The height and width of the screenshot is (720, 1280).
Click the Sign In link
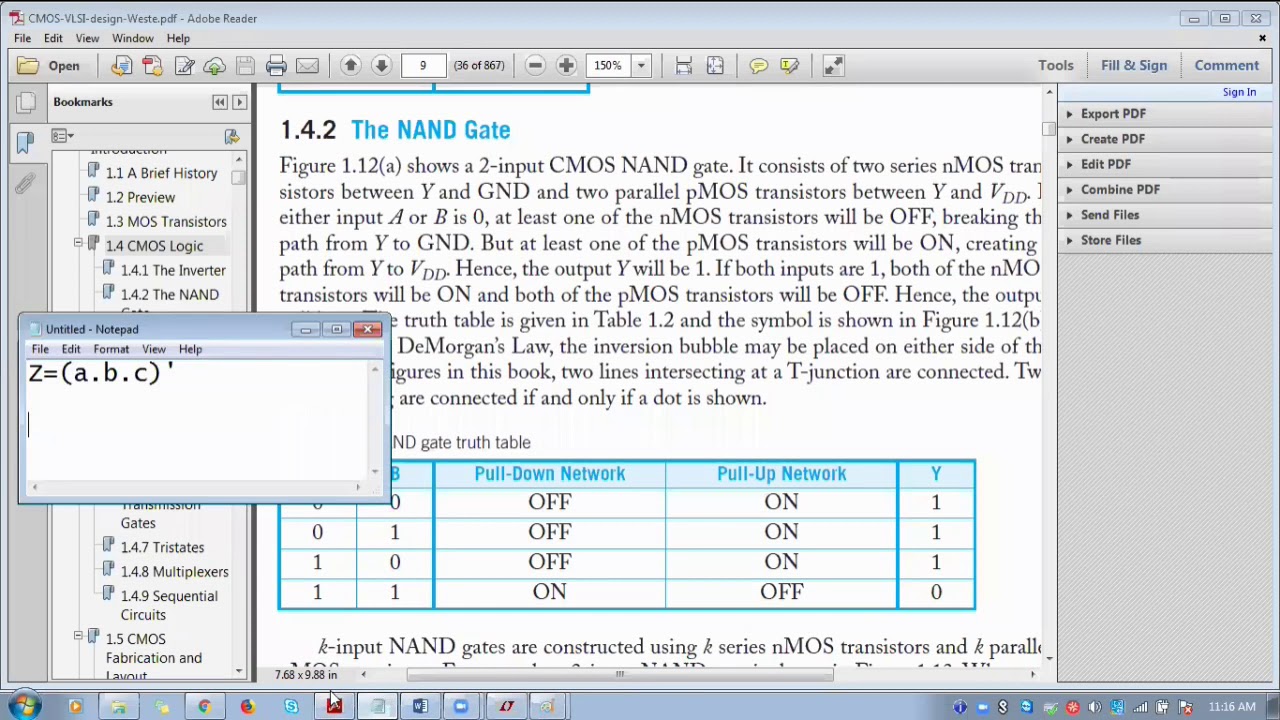1239,92
